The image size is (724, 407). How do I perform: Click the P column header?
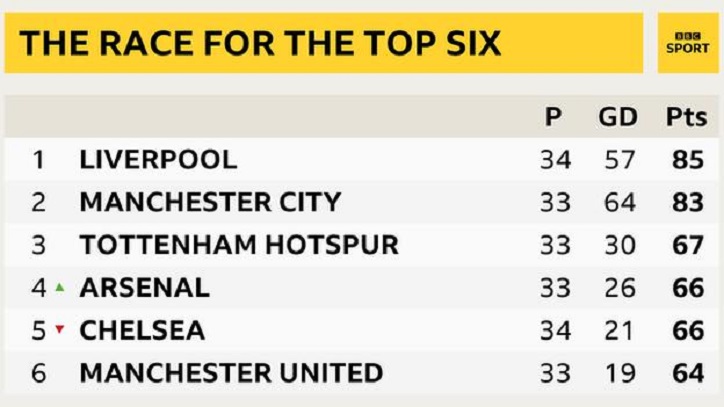(553, 117)
